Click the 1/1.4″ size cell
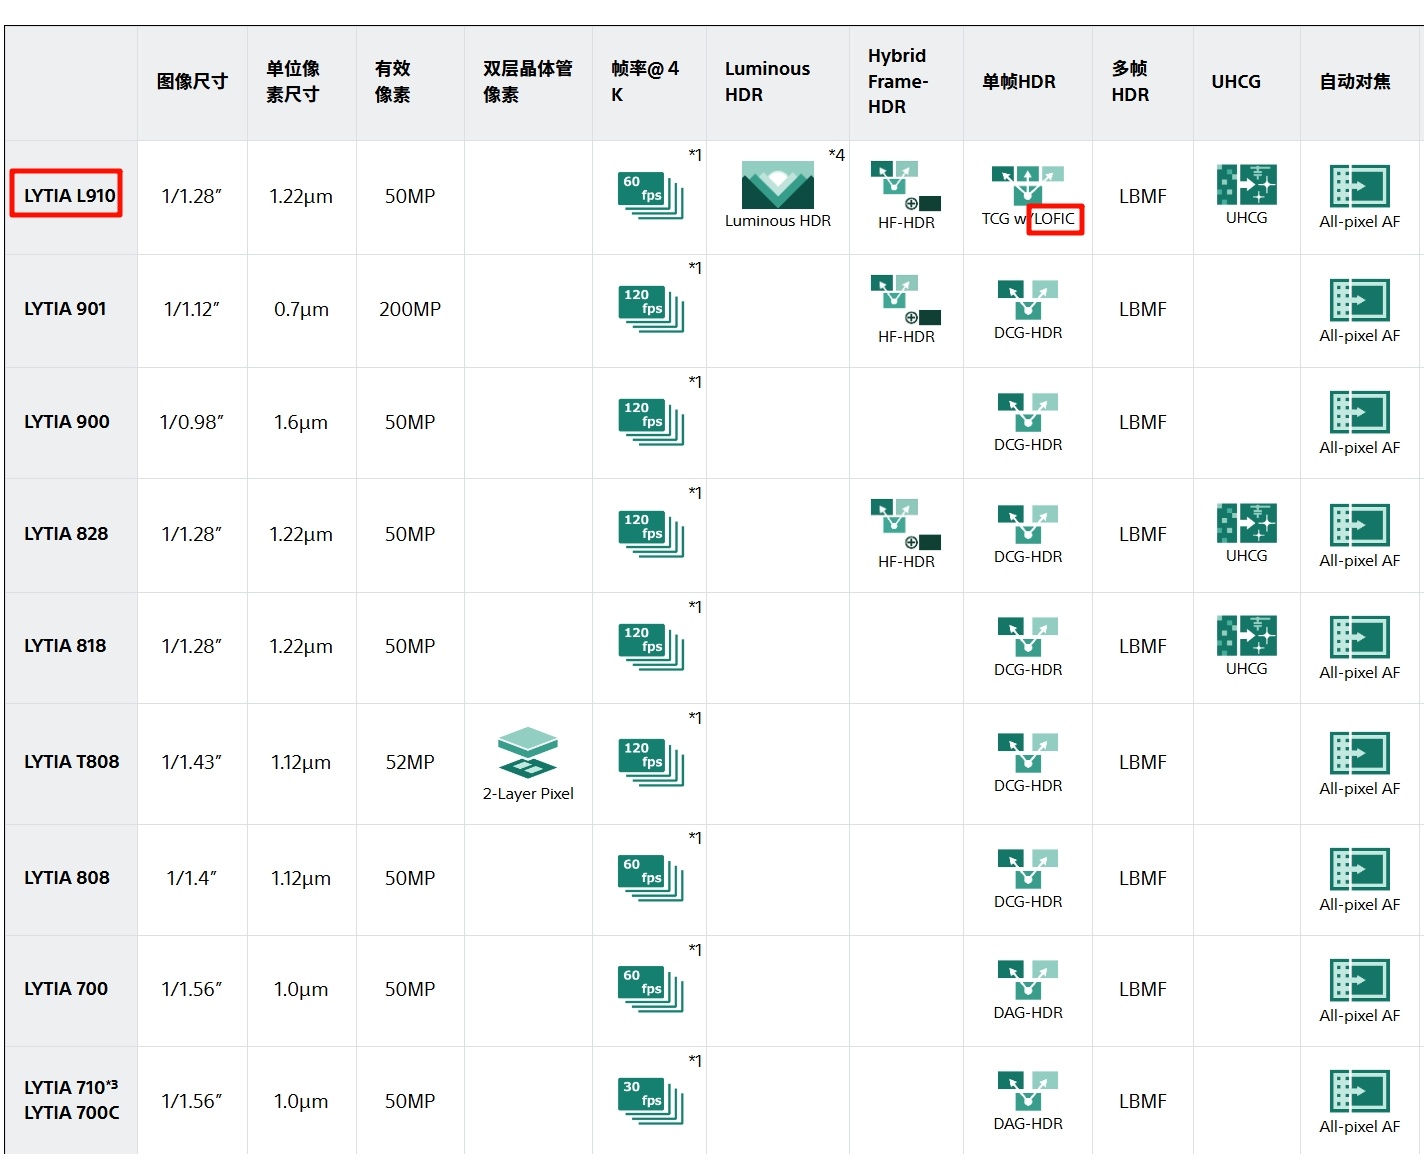Screen dimensions: 1424x1154 coord(192,879)
